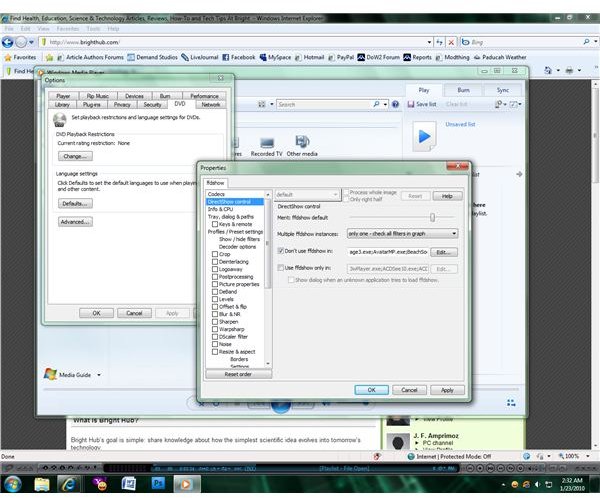This screenshot has height=498, width=600.
Task: Click Reset order button
Action: (x=238, y=374)
